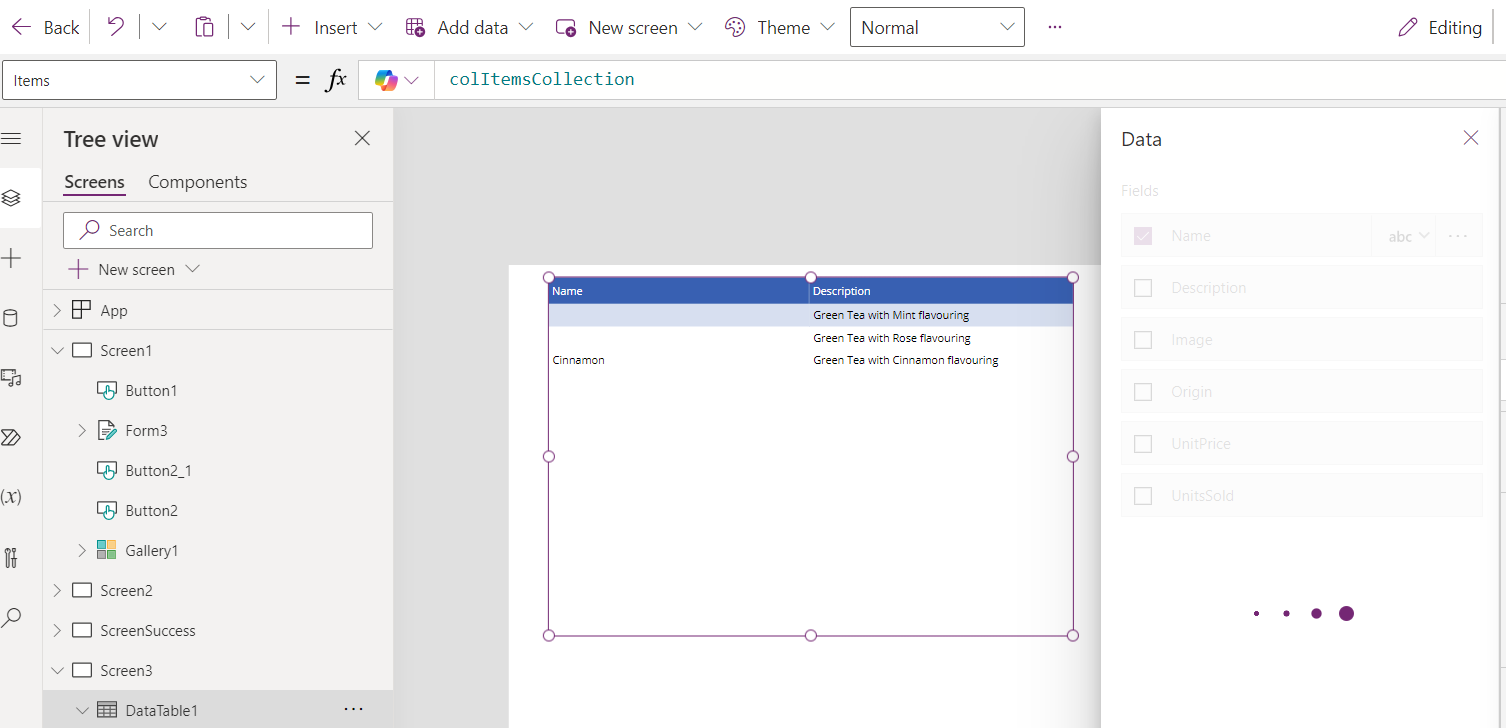The width and height of the screenshot is (1506, 728).
Task: Toggle the hamburger navigation menu
Action: click(x=11, y=138)
